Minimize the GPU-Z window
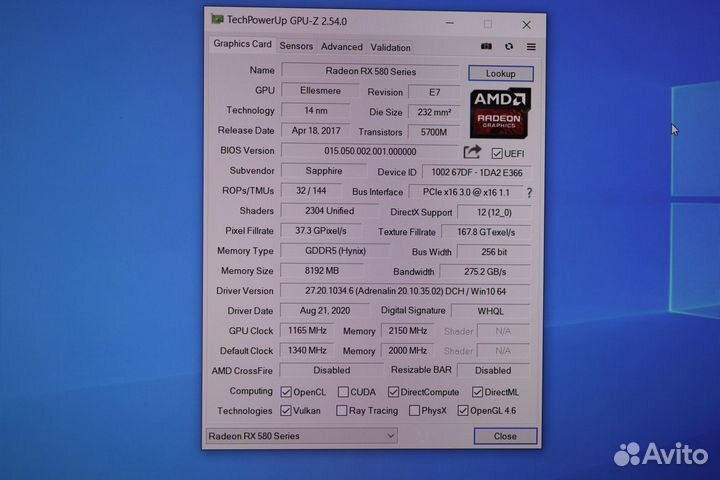This screenshot has height=480, width=720. [450, 23]
